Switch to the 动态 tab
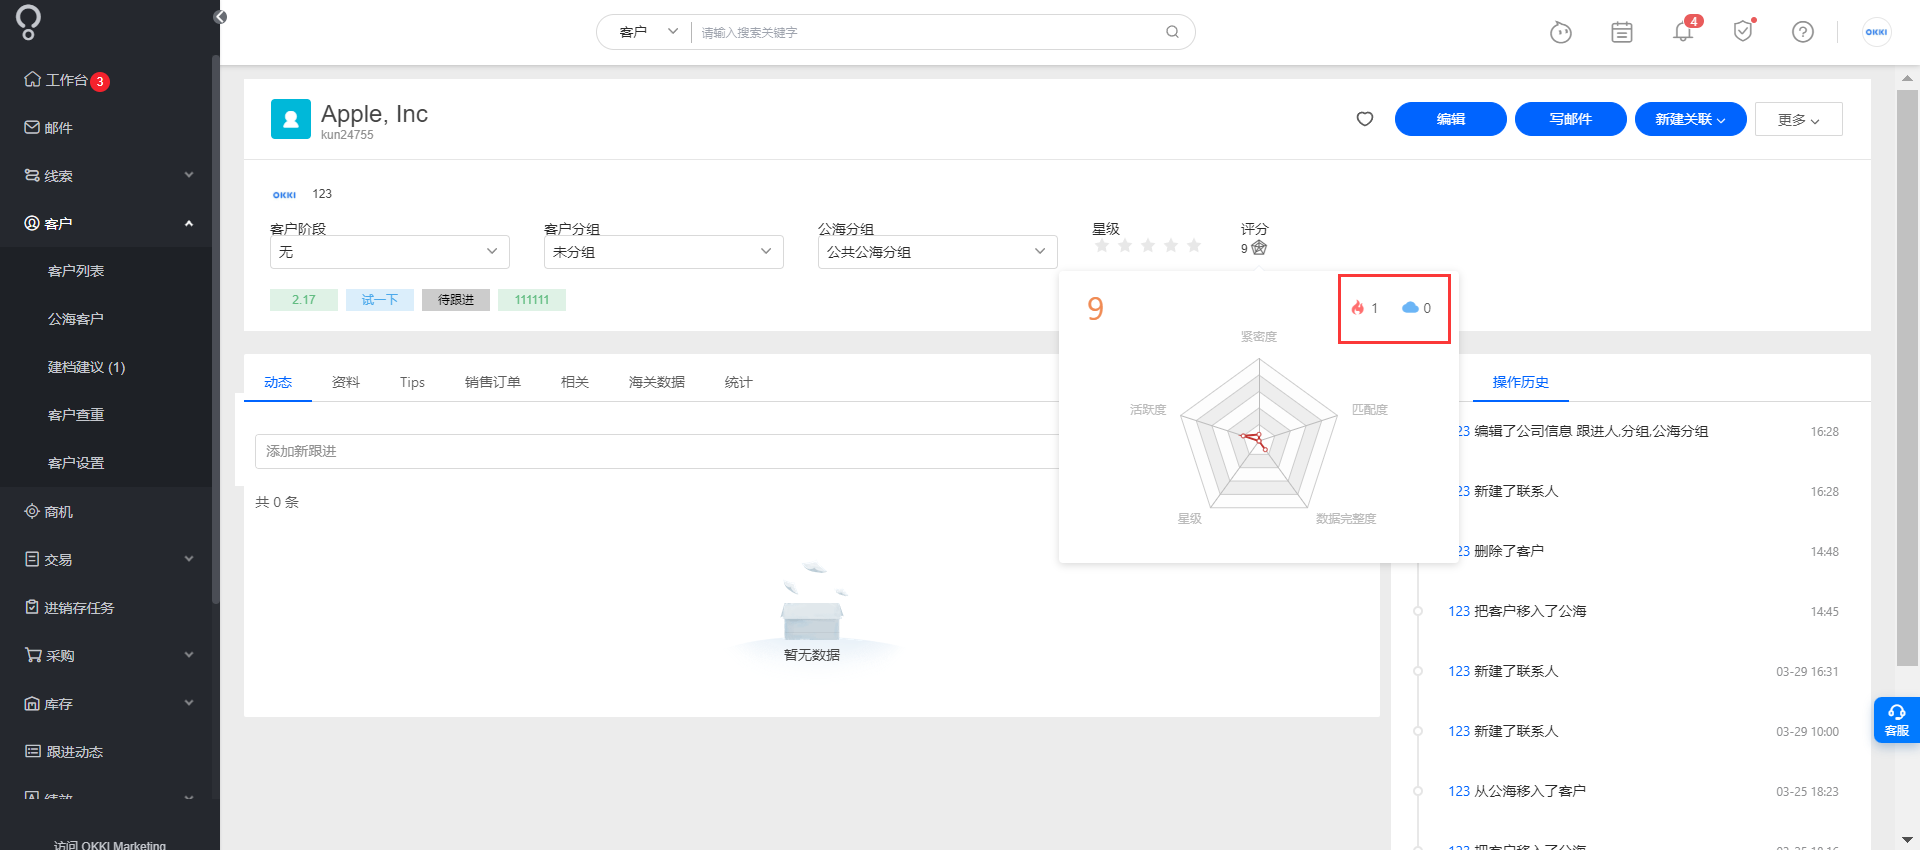Screen dimensions: 1920x850 (x=278, y=382)
